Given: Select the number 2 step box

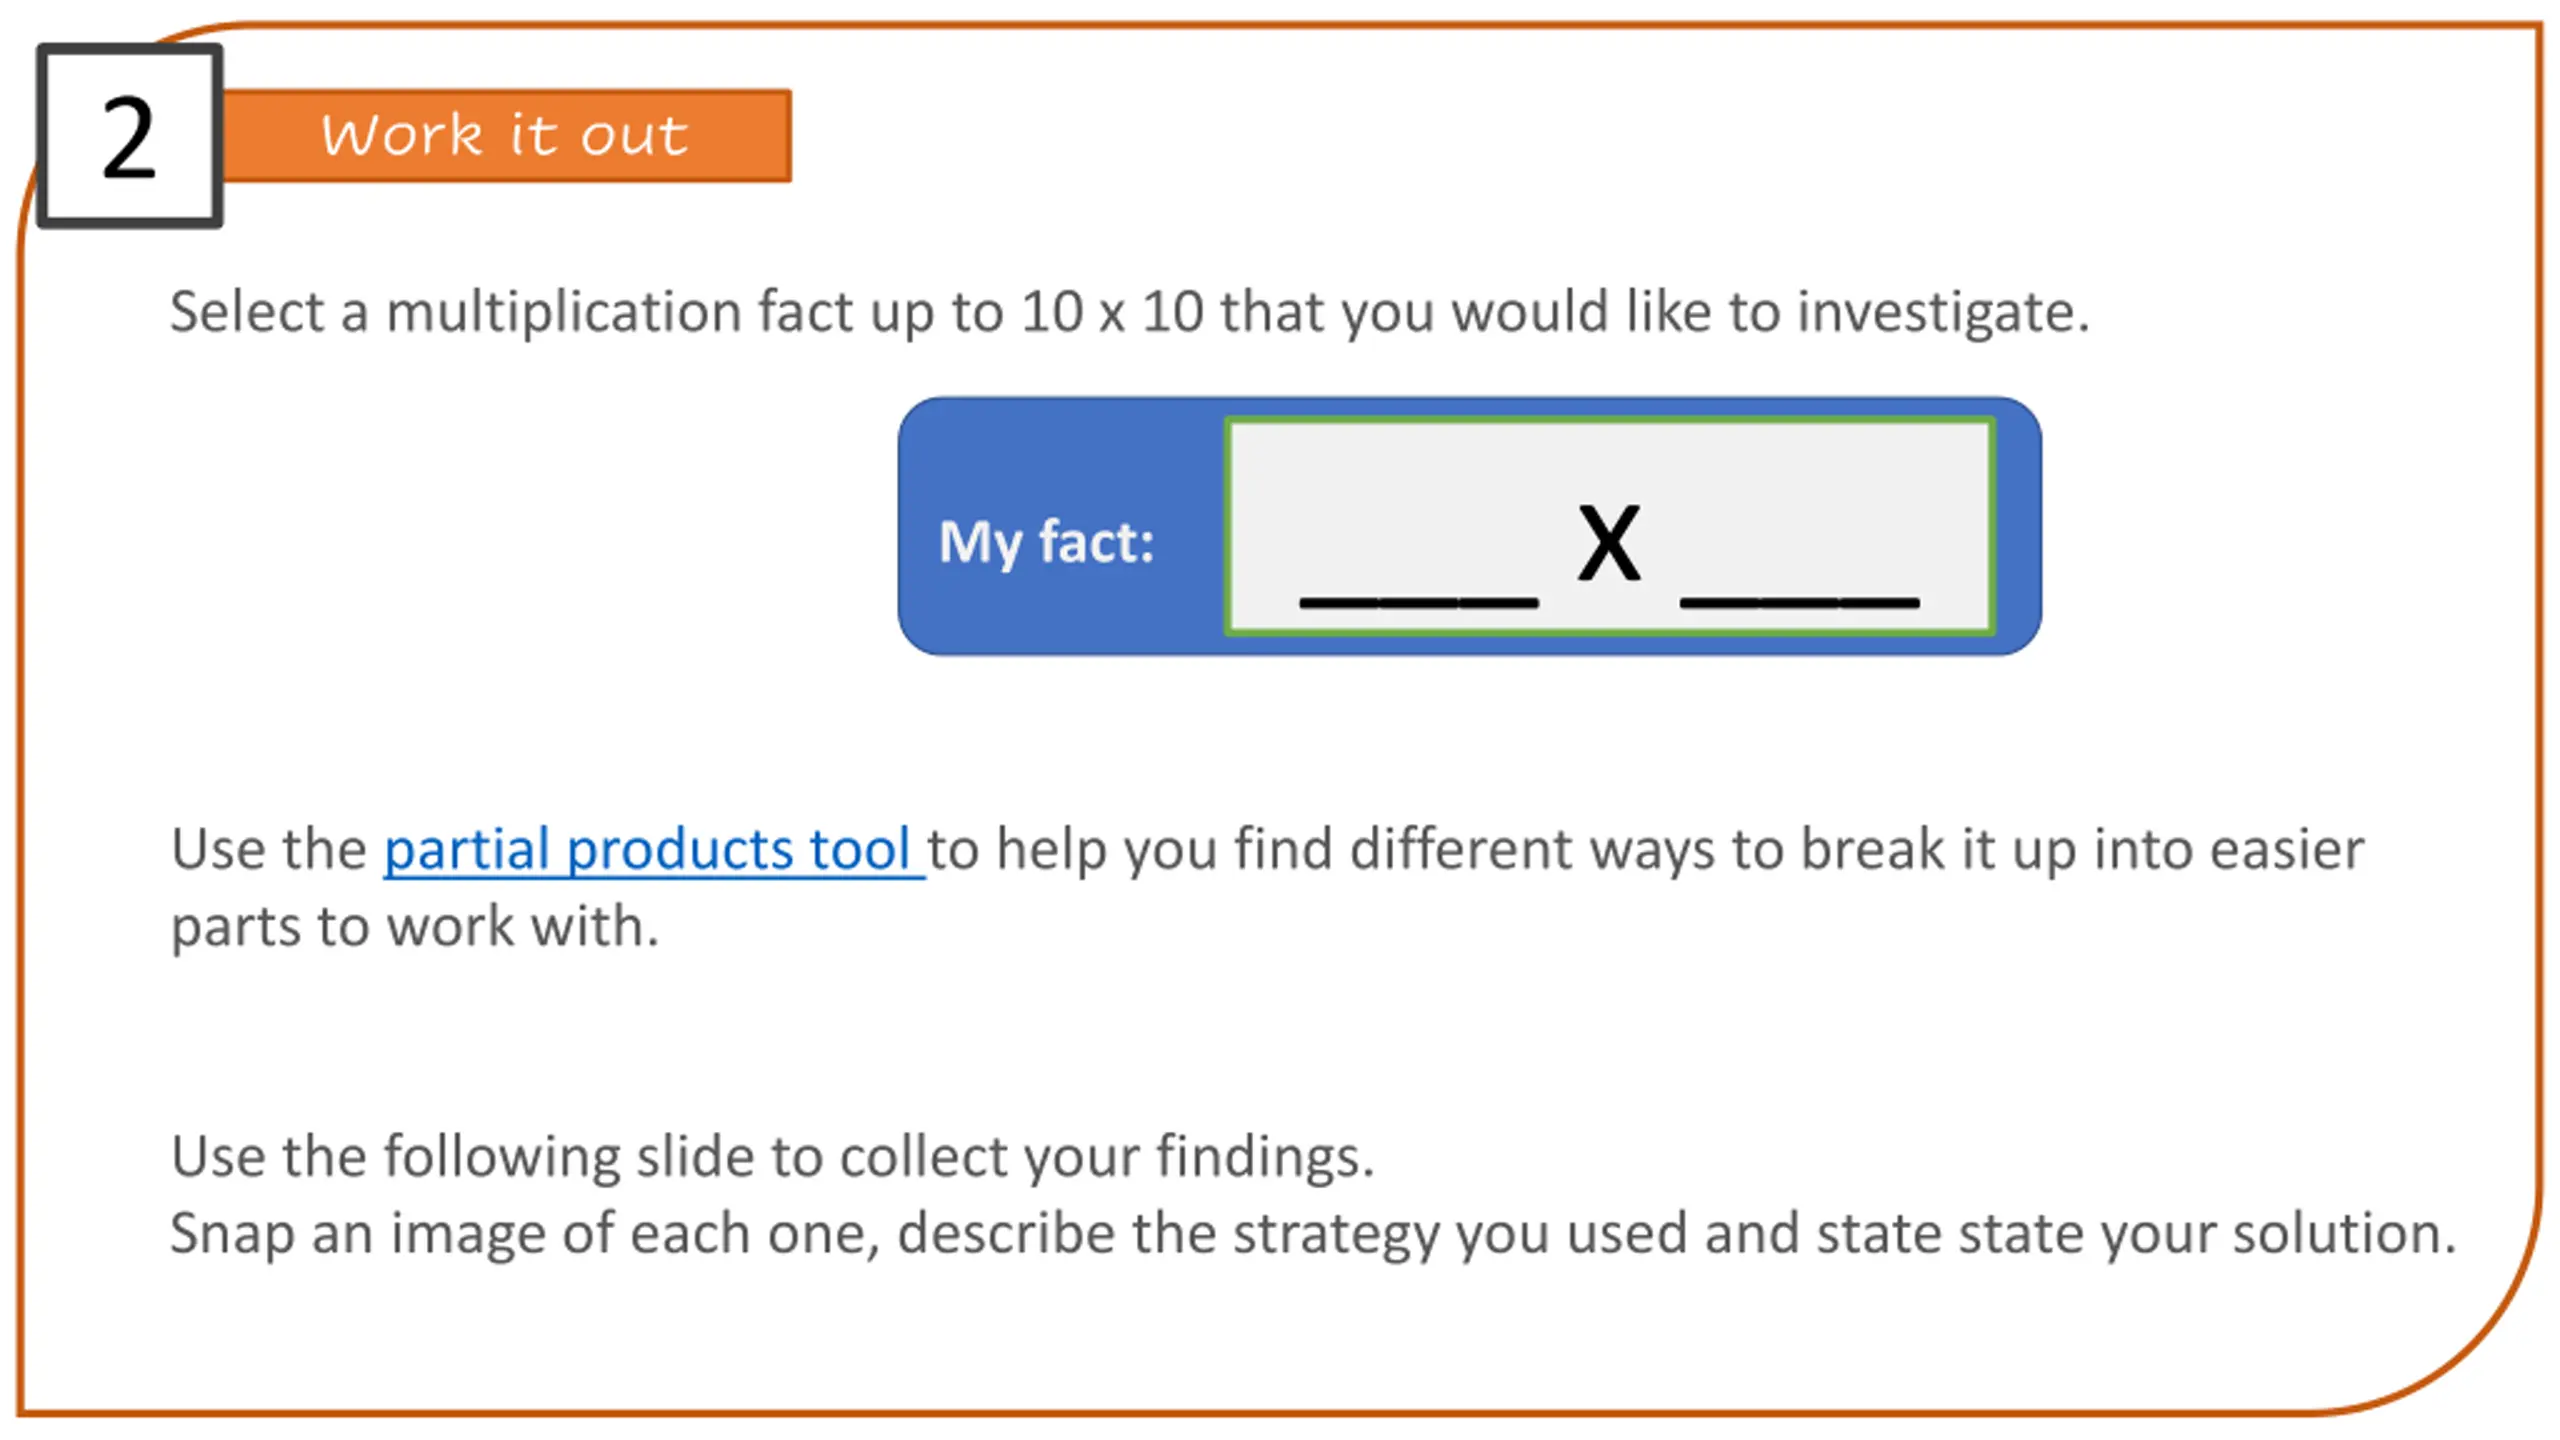Looking at the screenshot, I should [x=130, y=136].
